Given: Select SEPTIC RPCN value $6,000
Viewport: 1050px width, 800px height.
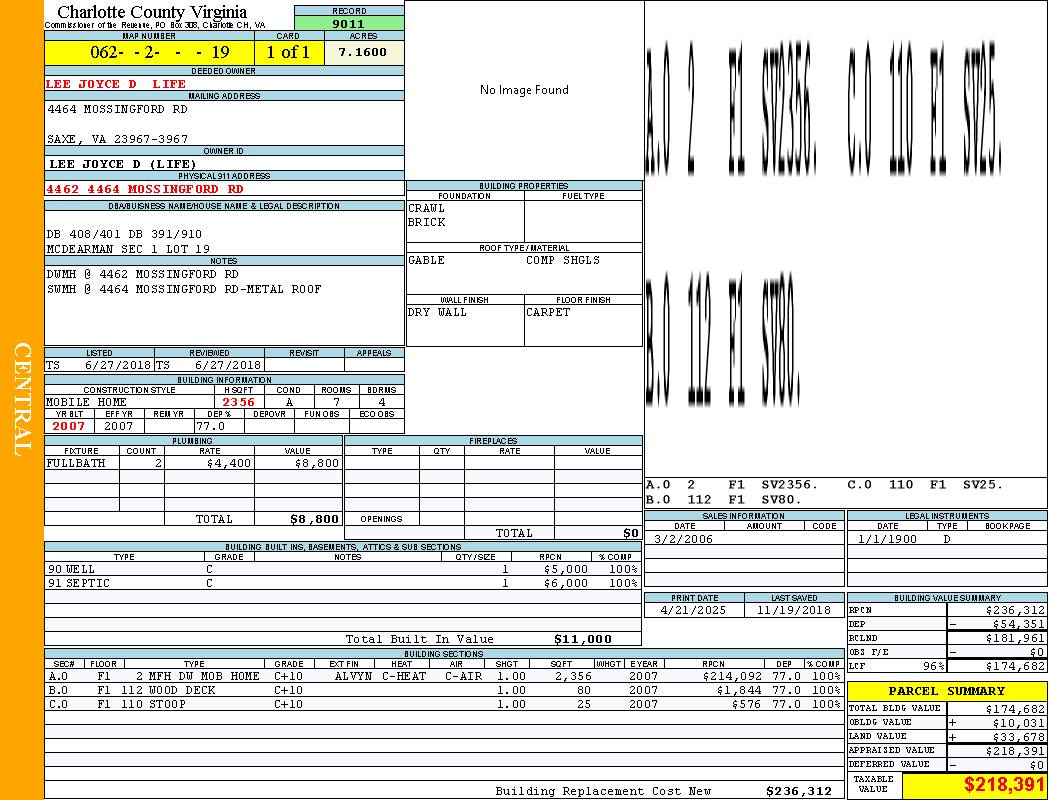Looking at the screenshot, I should click(566, 584).
